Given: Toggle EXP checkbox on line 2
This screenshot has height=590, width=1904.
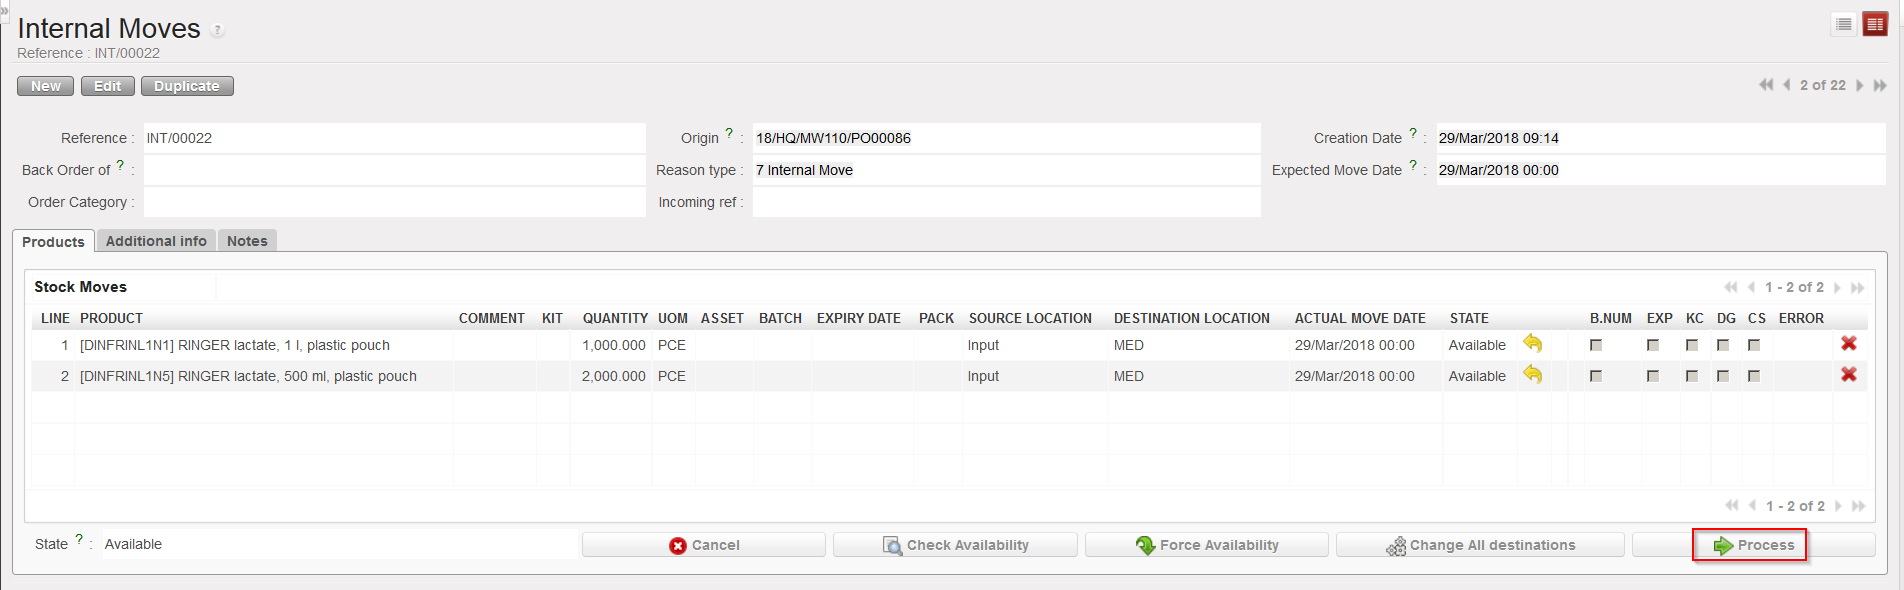Looking at the screenshot, I should tap(1653, 376).
